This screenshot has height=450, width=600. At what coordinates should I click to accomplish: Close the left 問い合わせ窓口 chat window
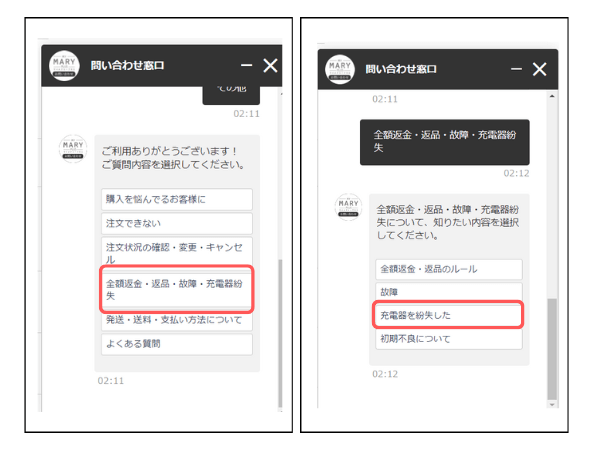click(x=270, y=66)
